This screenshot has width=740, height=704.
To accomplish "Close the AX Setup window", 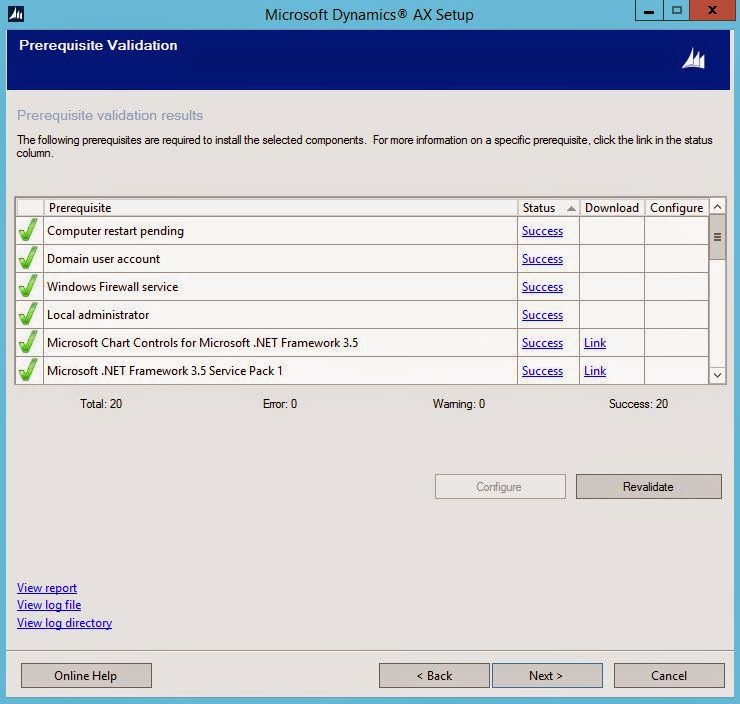I will 712,10.
